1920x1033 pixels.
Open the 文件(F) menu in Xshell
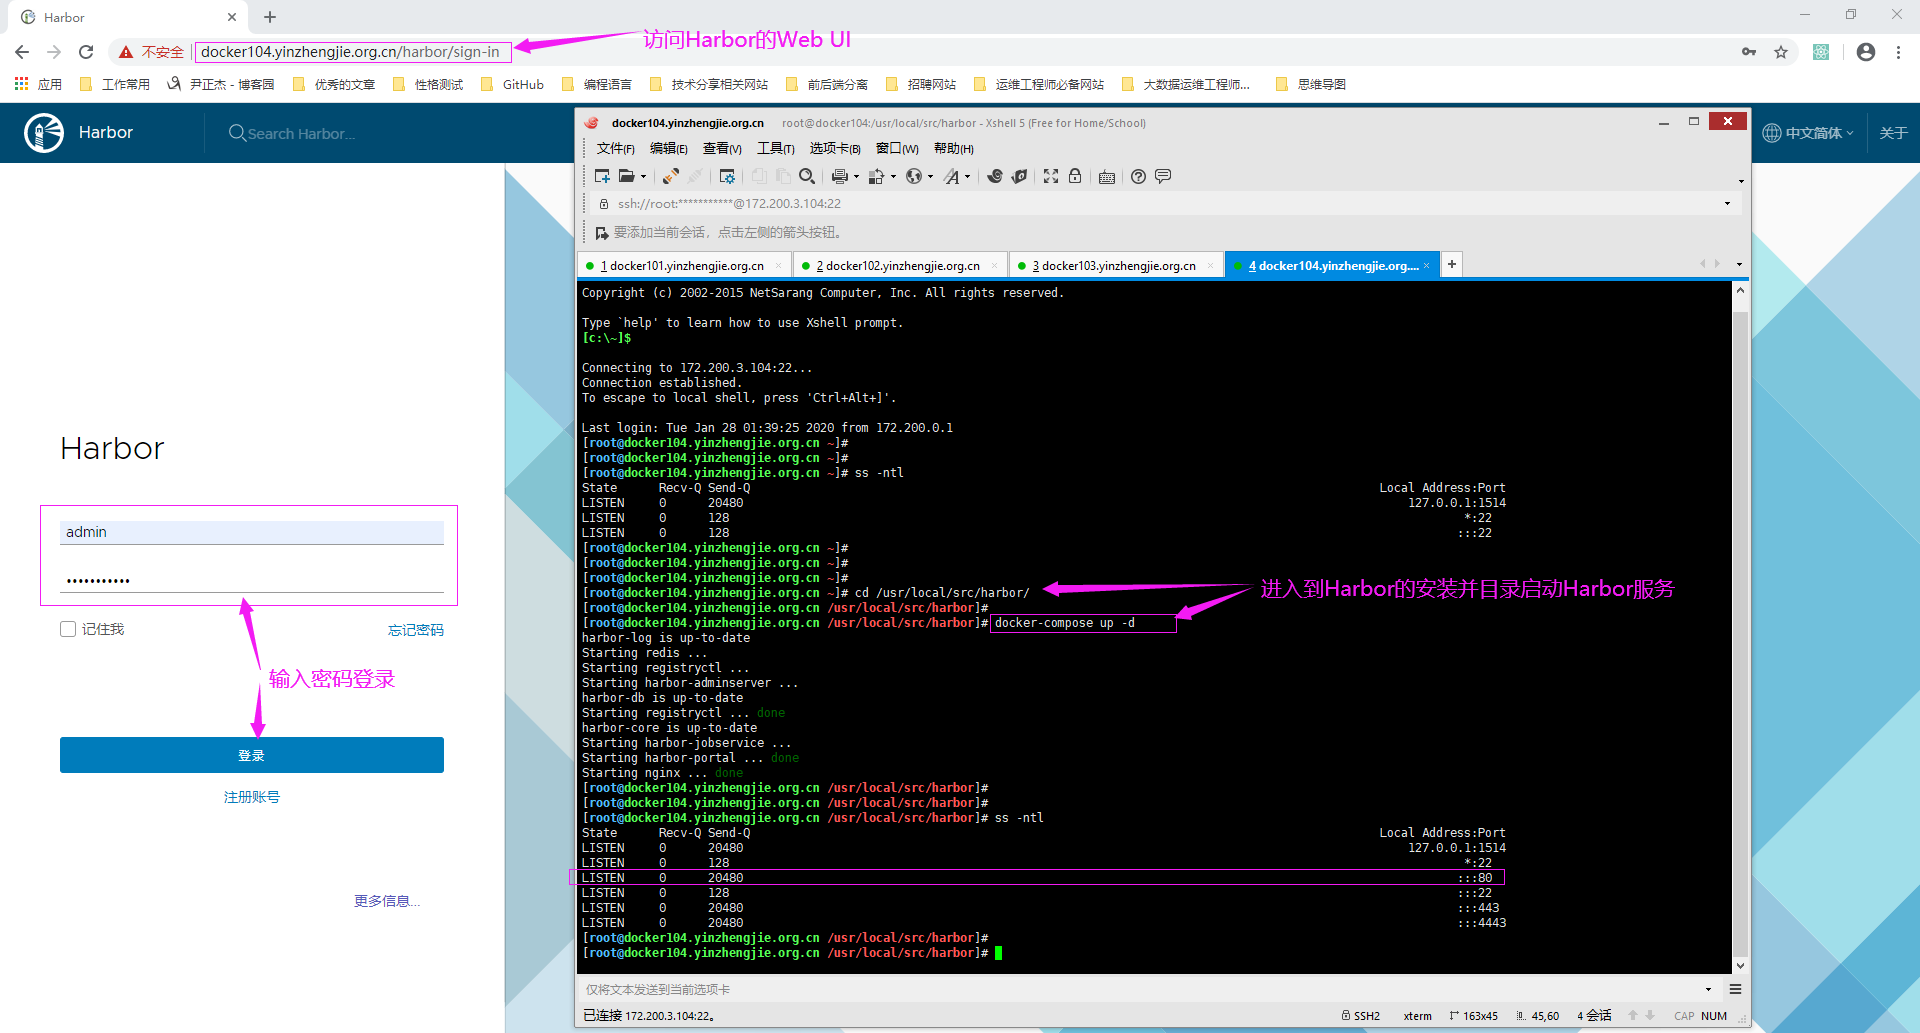pyautogui.click(x=616, y=148)
